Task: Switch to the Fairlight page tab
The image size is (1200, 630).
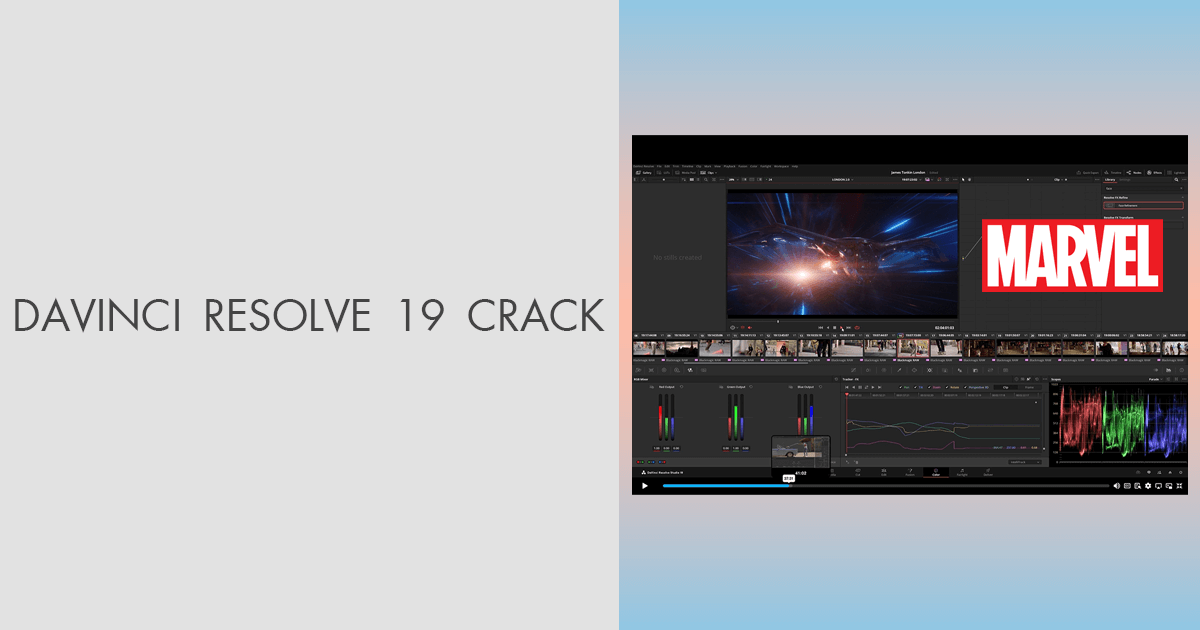Action: [x=962, y=472]
